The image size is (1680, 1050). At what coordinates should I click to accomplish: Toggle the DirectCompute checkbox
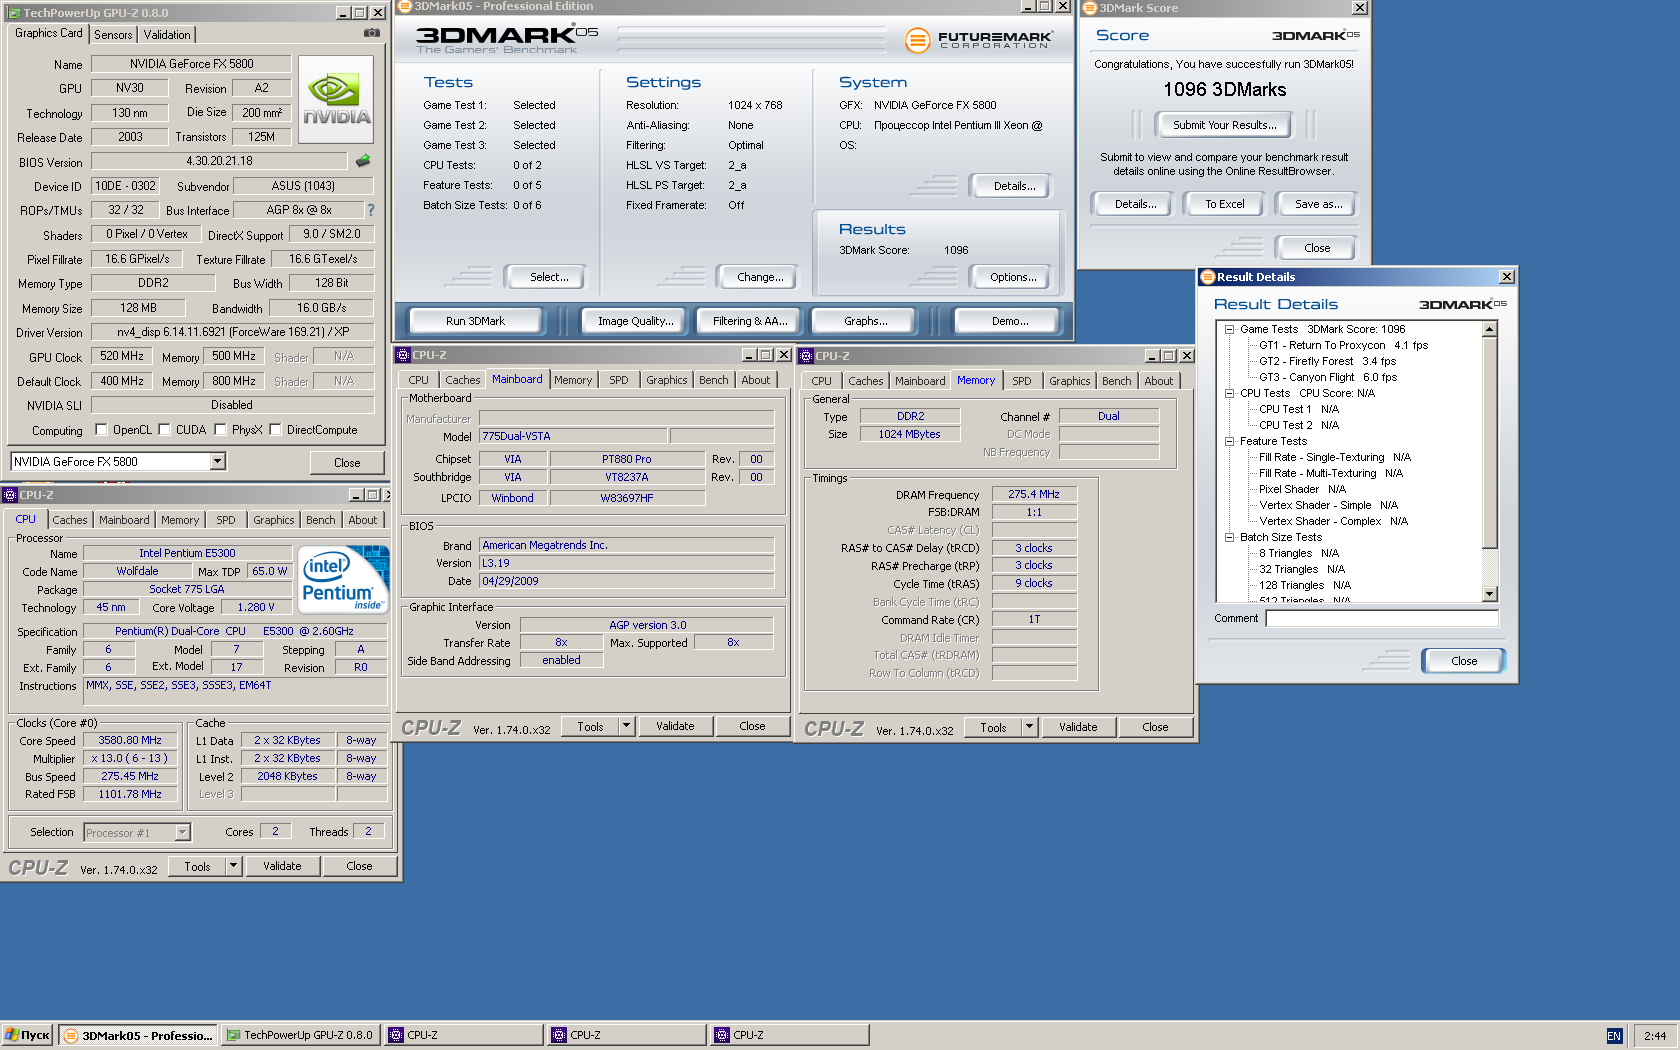[x=275, y=430]
